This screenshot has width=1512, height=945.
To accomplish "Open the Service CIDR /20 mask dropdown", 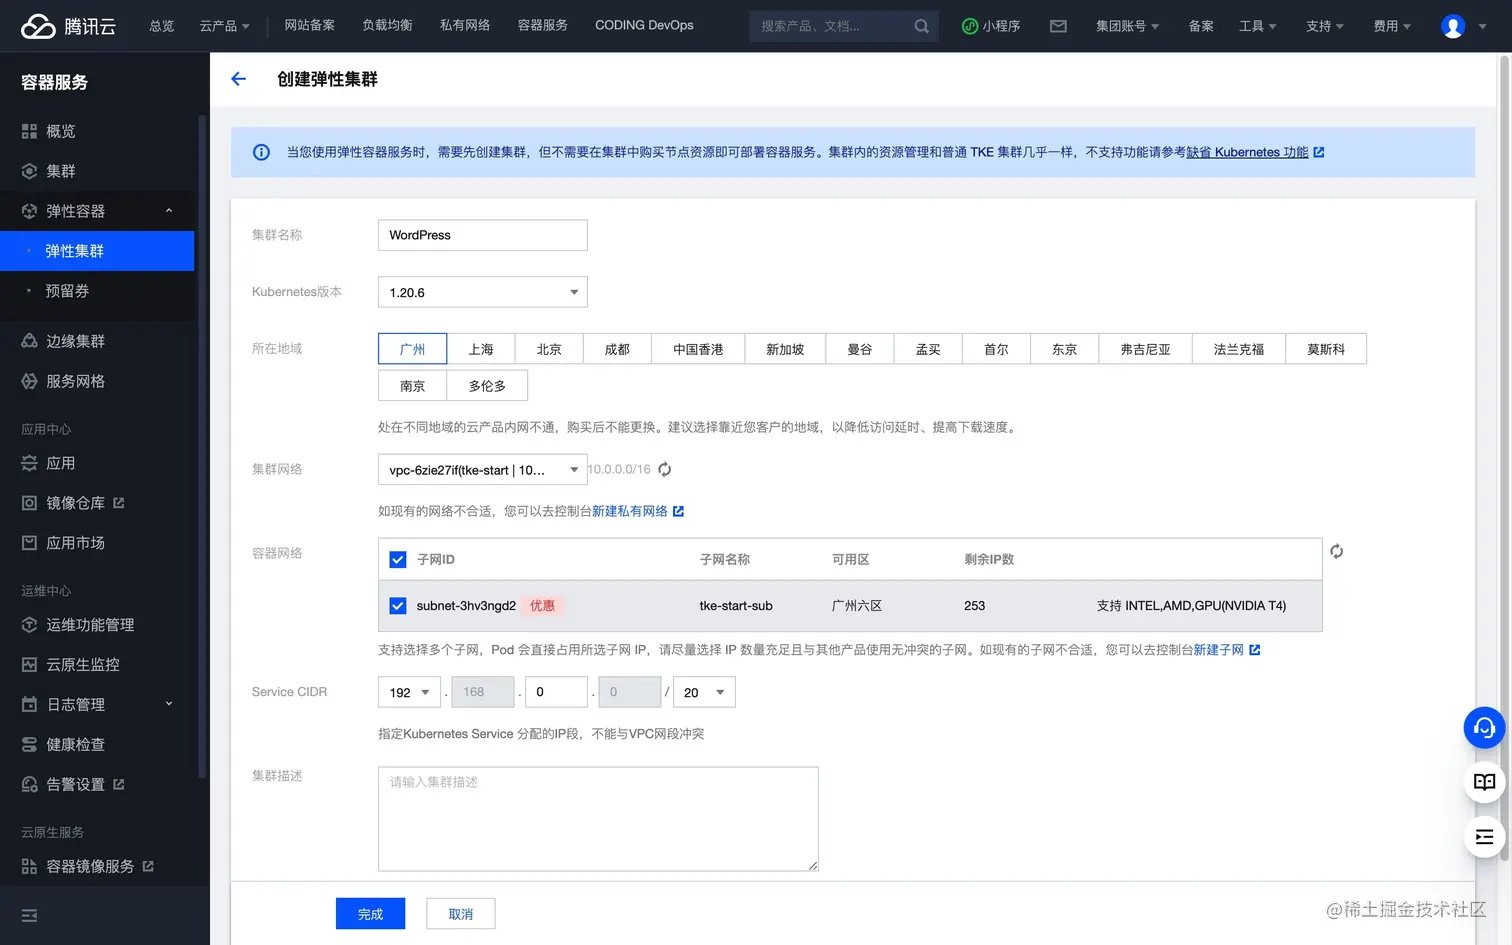I will tap(703, 691).
